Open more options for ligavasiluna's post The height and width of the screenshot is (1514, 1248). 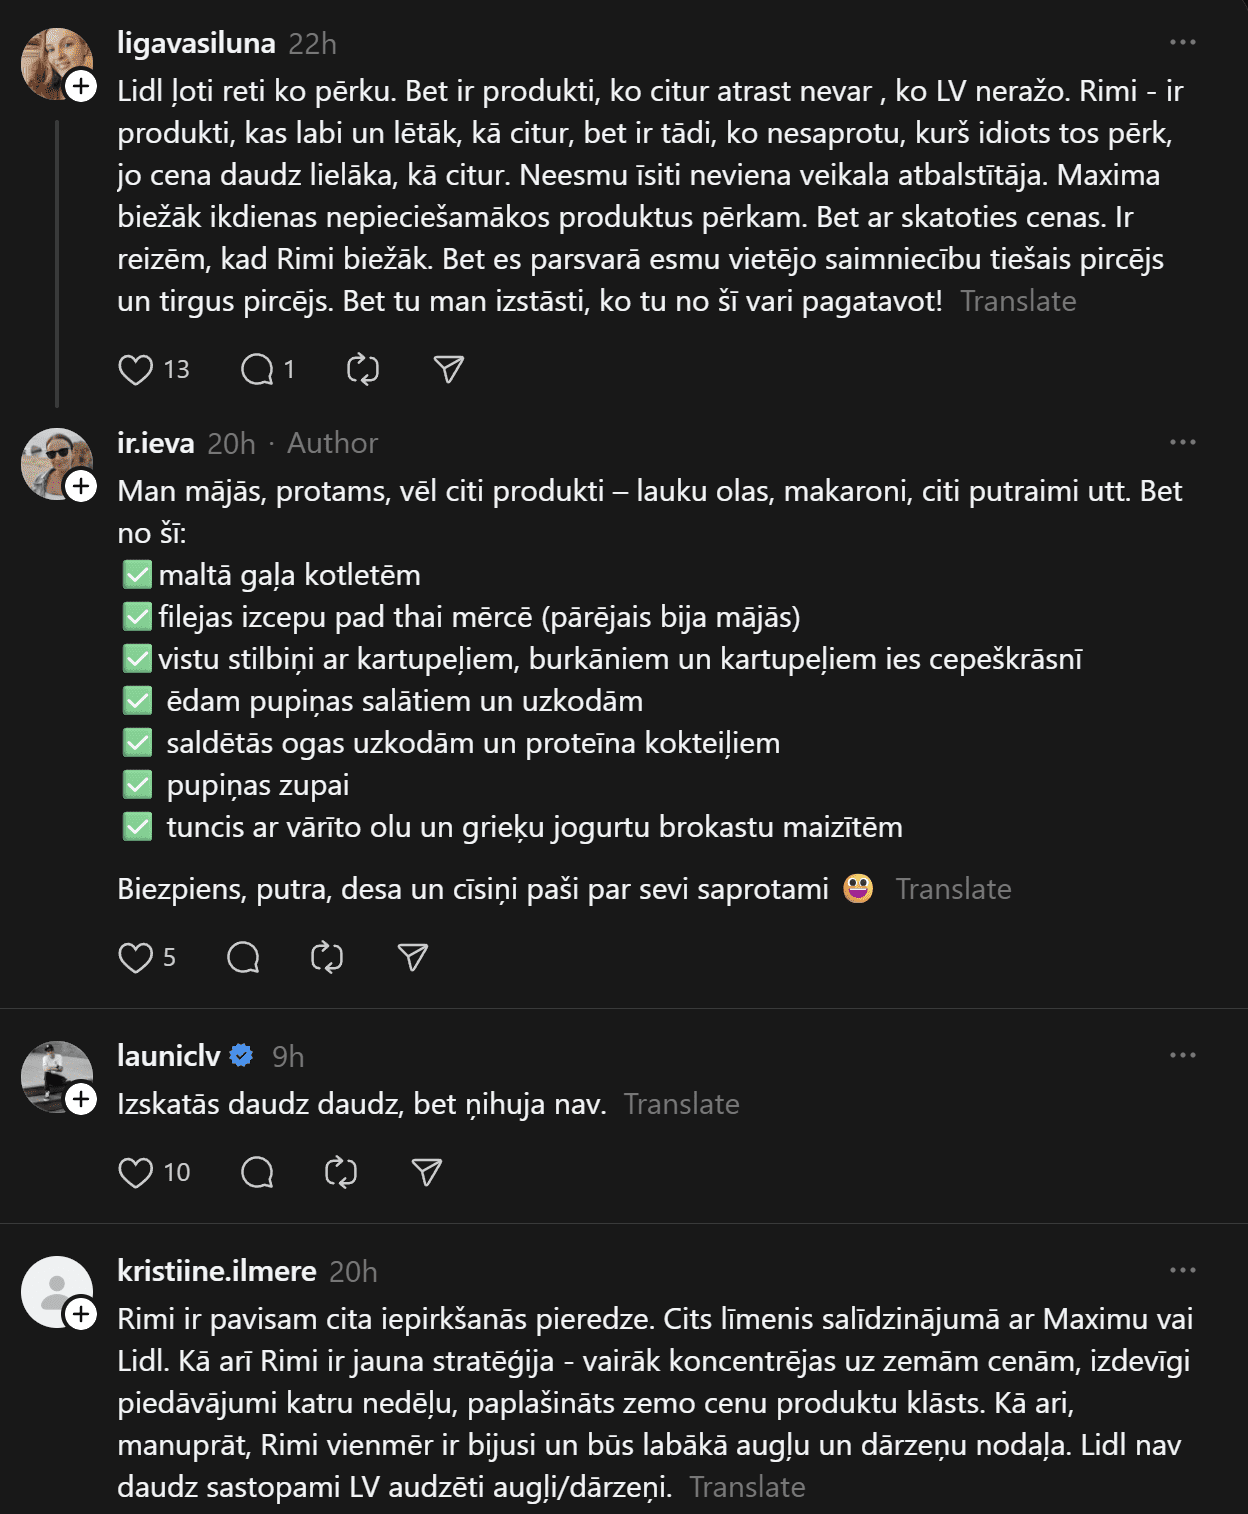pos(1182,43)
